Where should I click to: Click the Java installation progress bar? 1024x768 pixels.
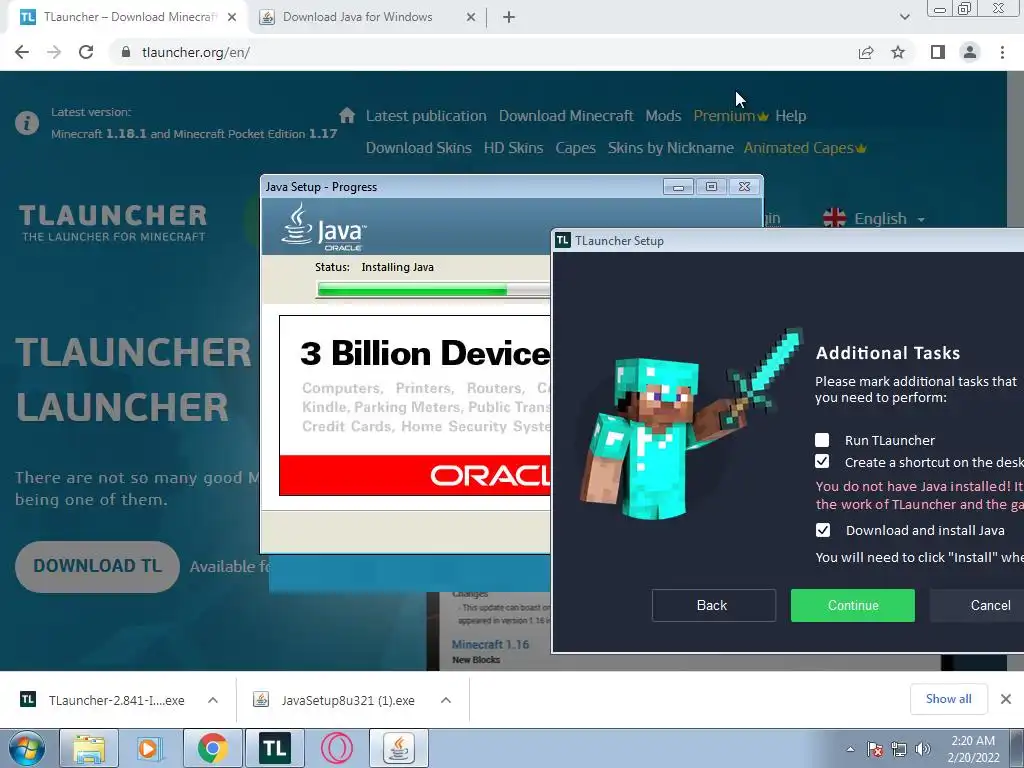point(433,289)
